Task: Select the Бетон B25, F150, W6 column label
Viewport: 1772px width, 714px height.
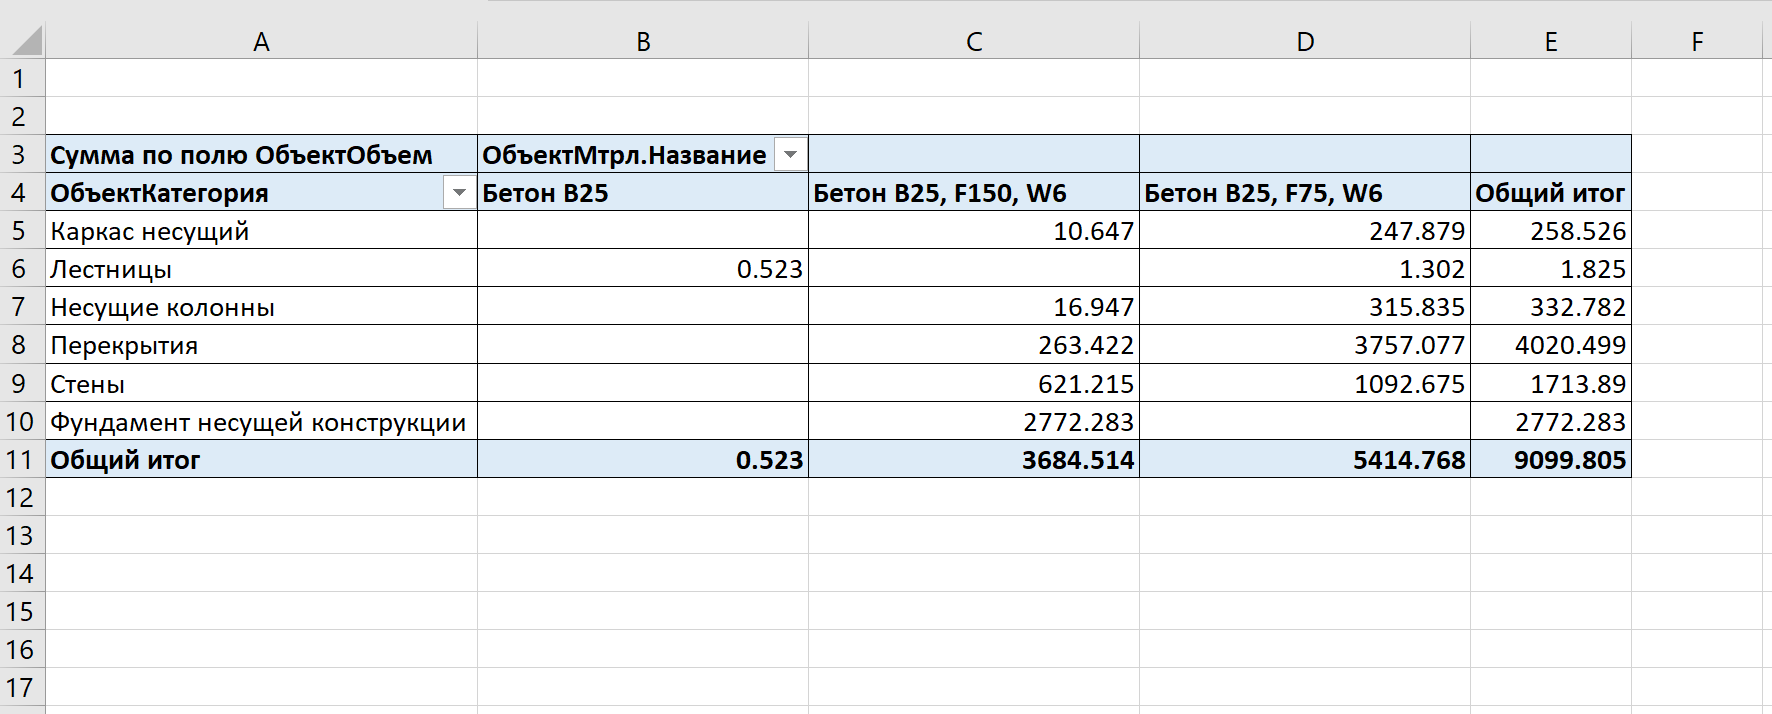Action: pos(939,193)
